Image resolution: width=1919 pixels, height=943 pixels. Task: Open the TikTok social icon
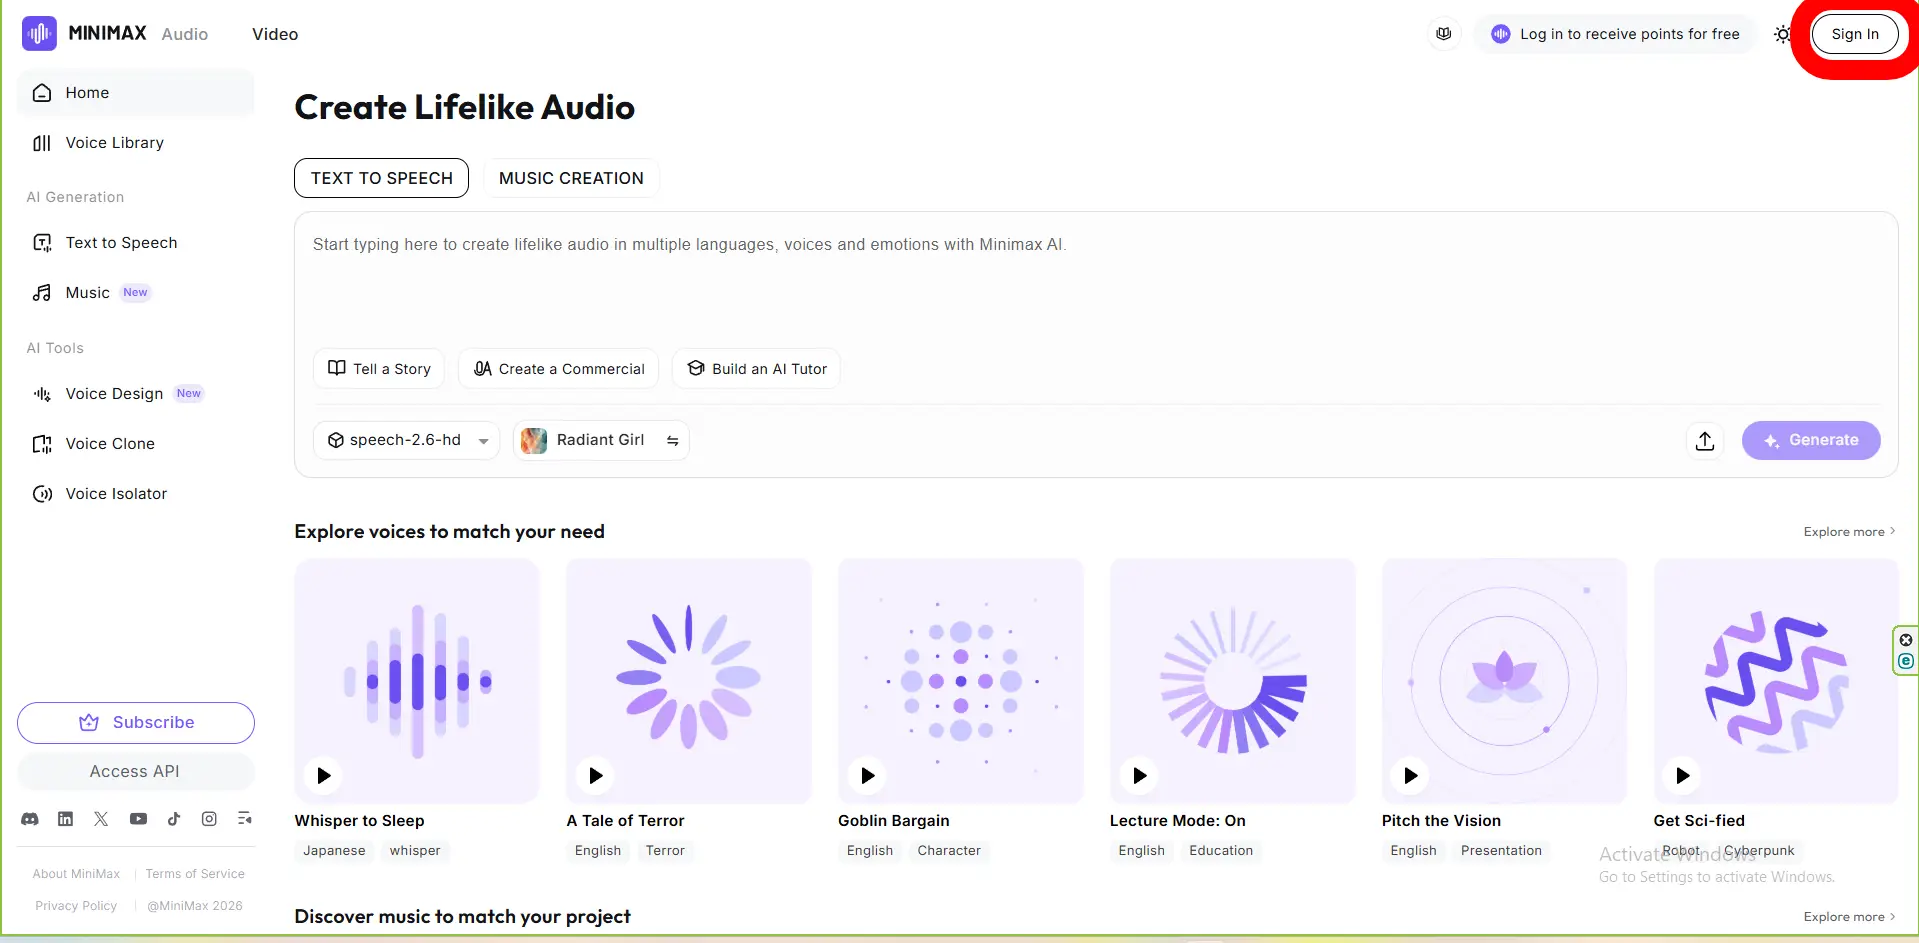(x=174, y=819)
